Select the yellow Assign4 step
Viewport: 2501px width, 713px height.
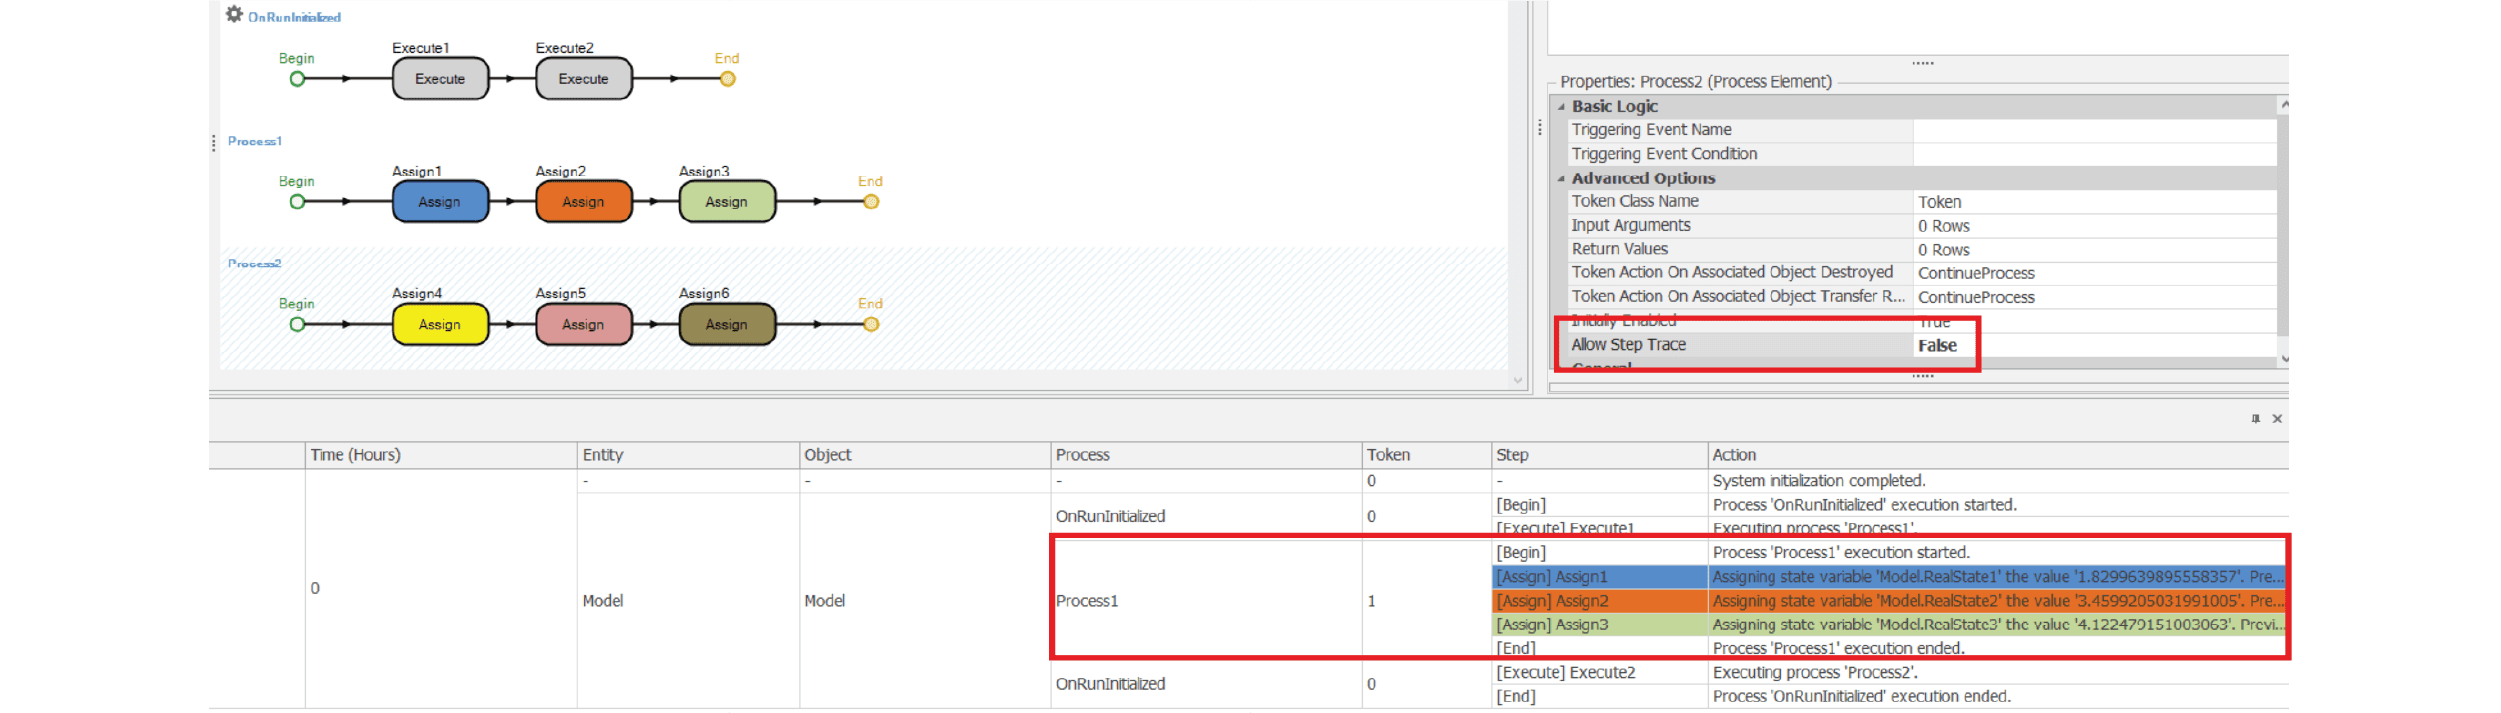pyautogui.click(x=440, y=325)
